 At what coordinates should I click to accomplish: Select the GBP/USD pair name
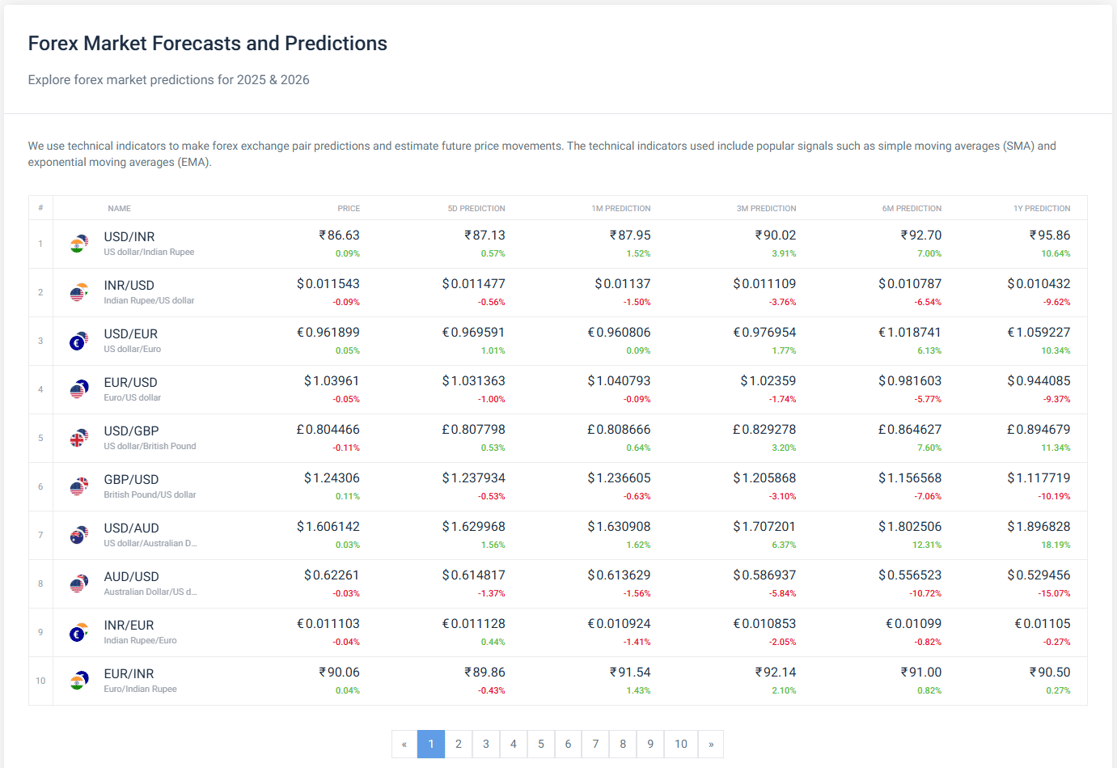click(x=130, y=480)
